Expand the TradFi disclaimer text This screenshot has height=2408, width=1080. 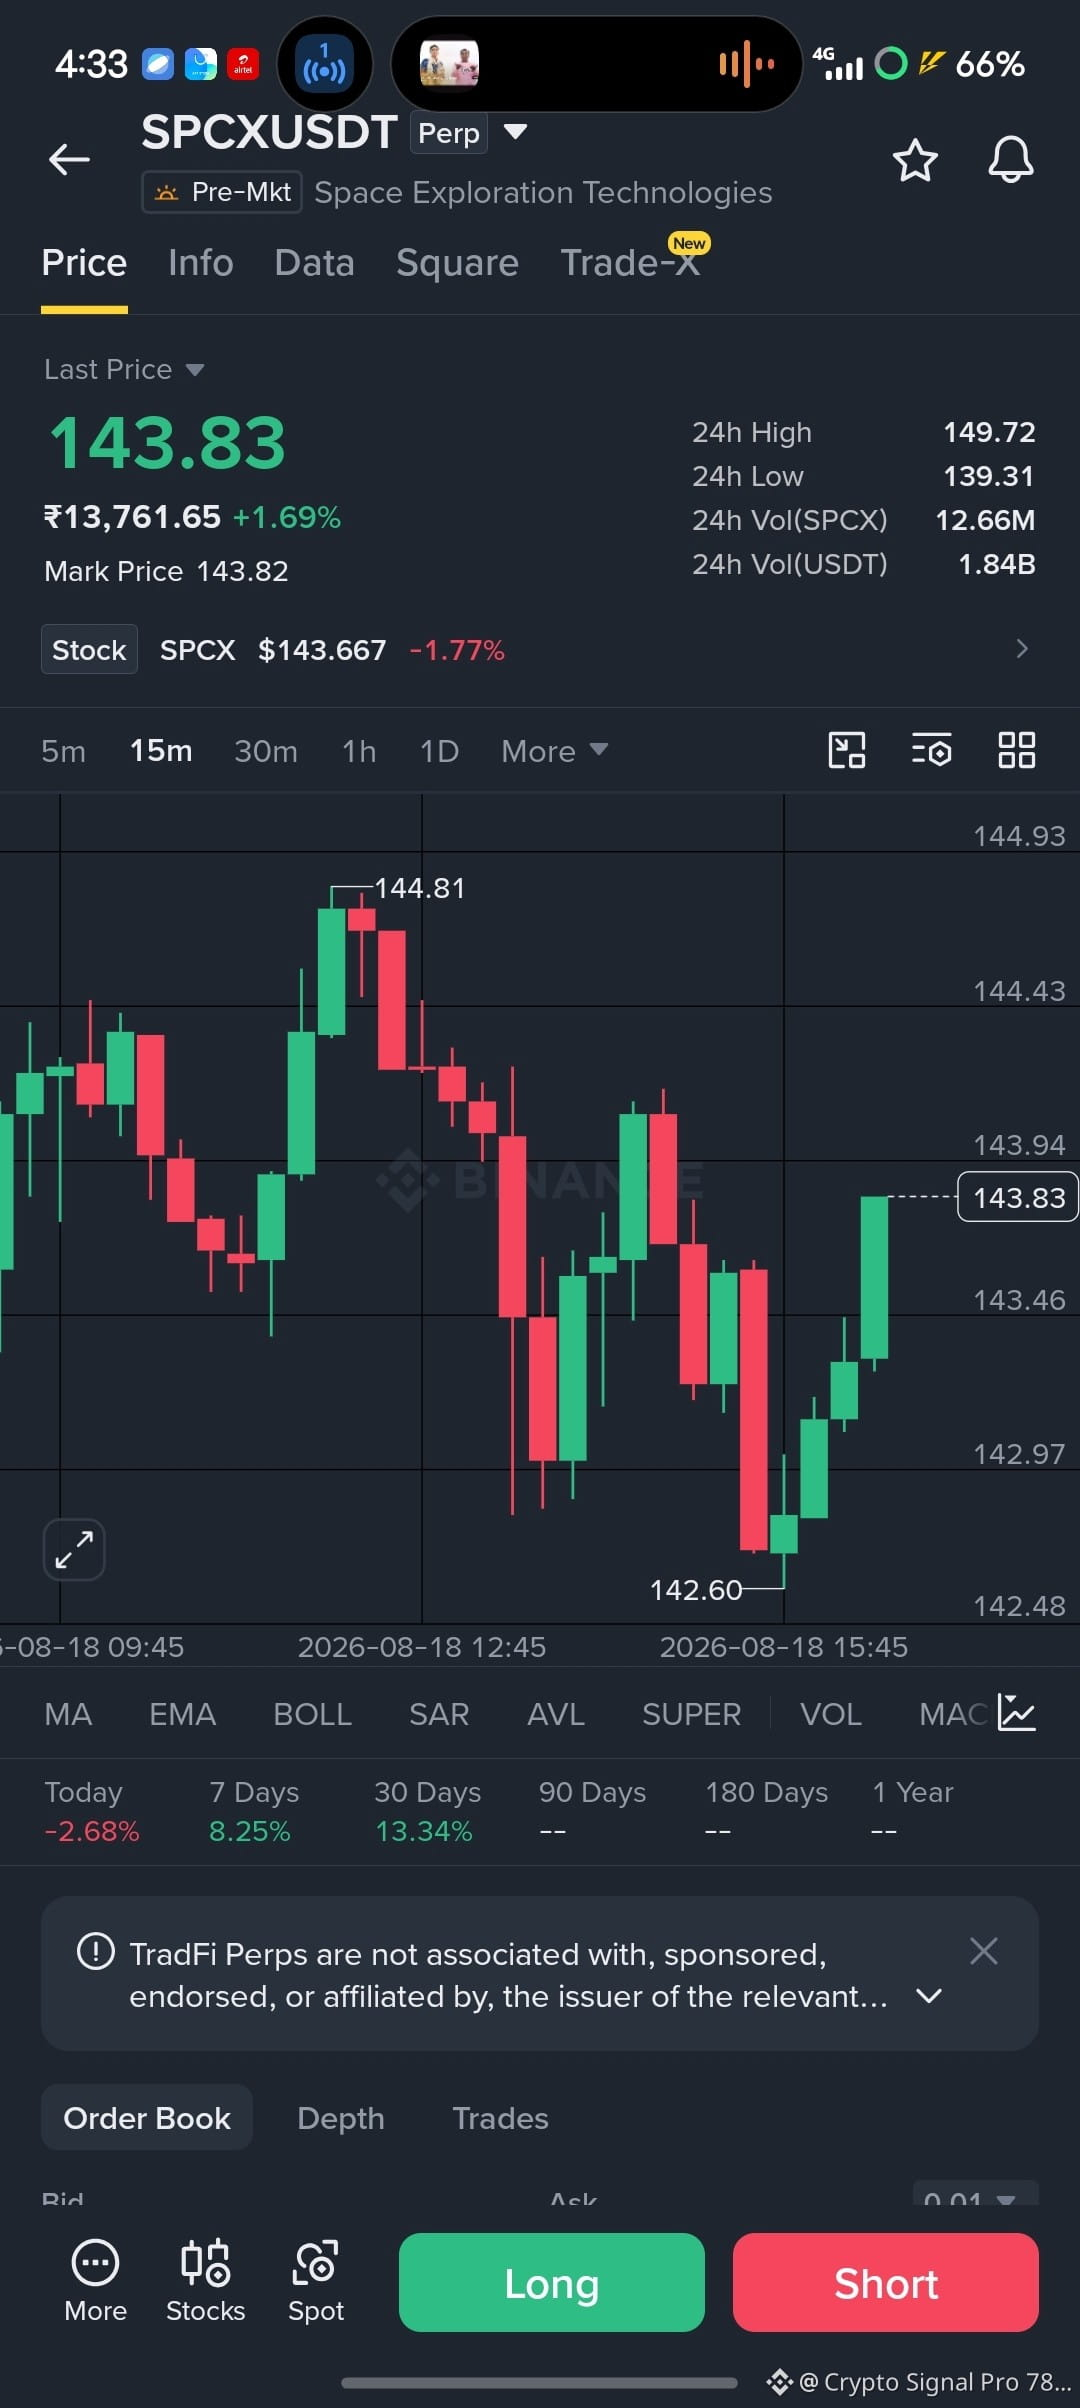pos(929,1996)
